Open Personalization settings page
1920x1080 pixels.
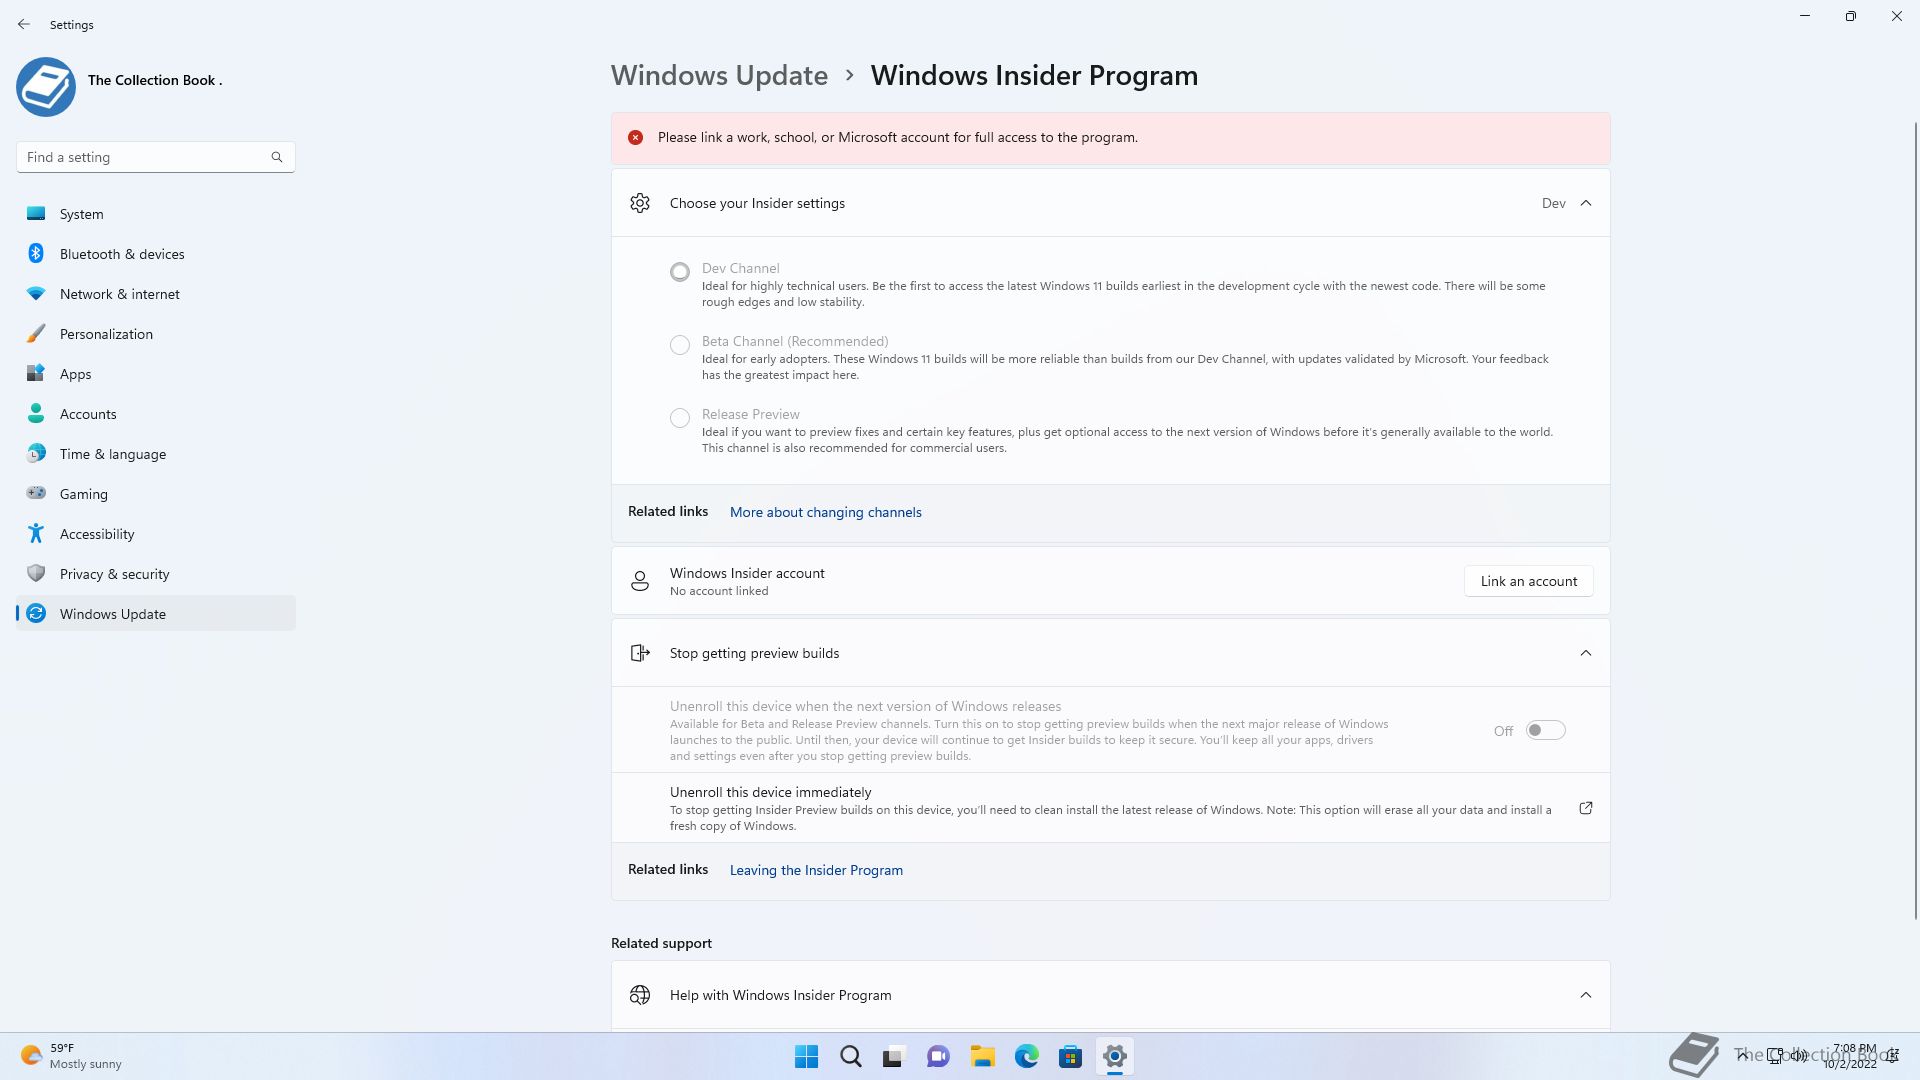[156, 334]
